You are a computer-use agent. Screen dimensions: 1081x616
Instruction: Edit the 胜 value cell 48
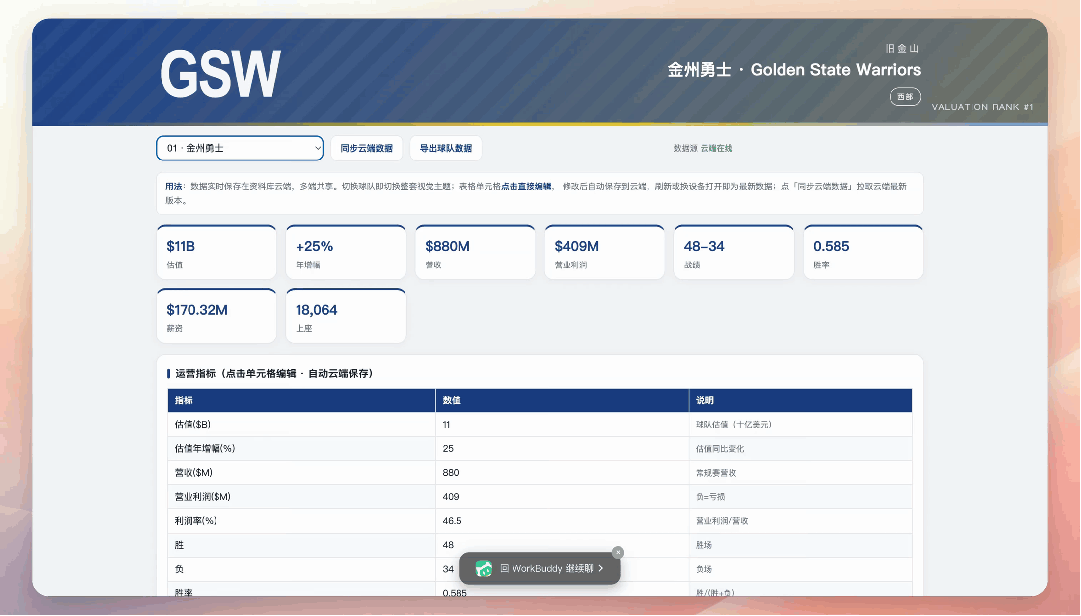562,545
